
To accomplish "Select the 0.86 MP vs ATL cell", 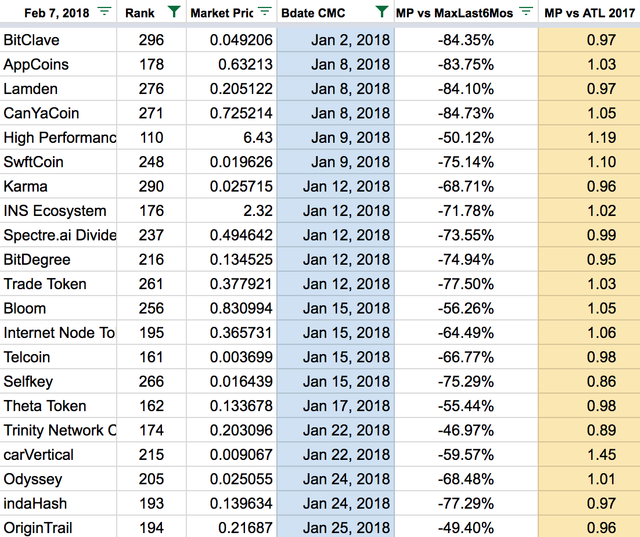I will pos(589,381).
